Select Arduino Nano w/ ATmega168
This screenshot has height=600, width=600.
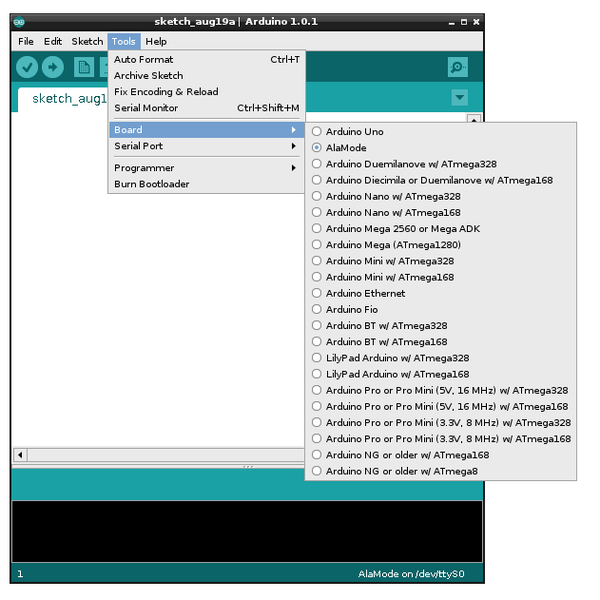click(x=440, y=212)
